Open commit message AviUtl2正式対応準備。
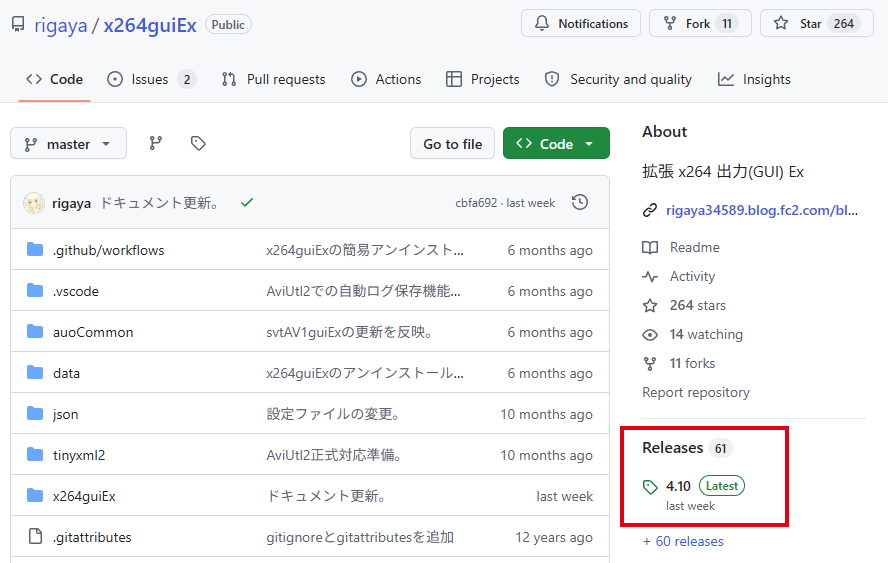The height and width of the screenshot is (563, 888). tap(335, 455)
